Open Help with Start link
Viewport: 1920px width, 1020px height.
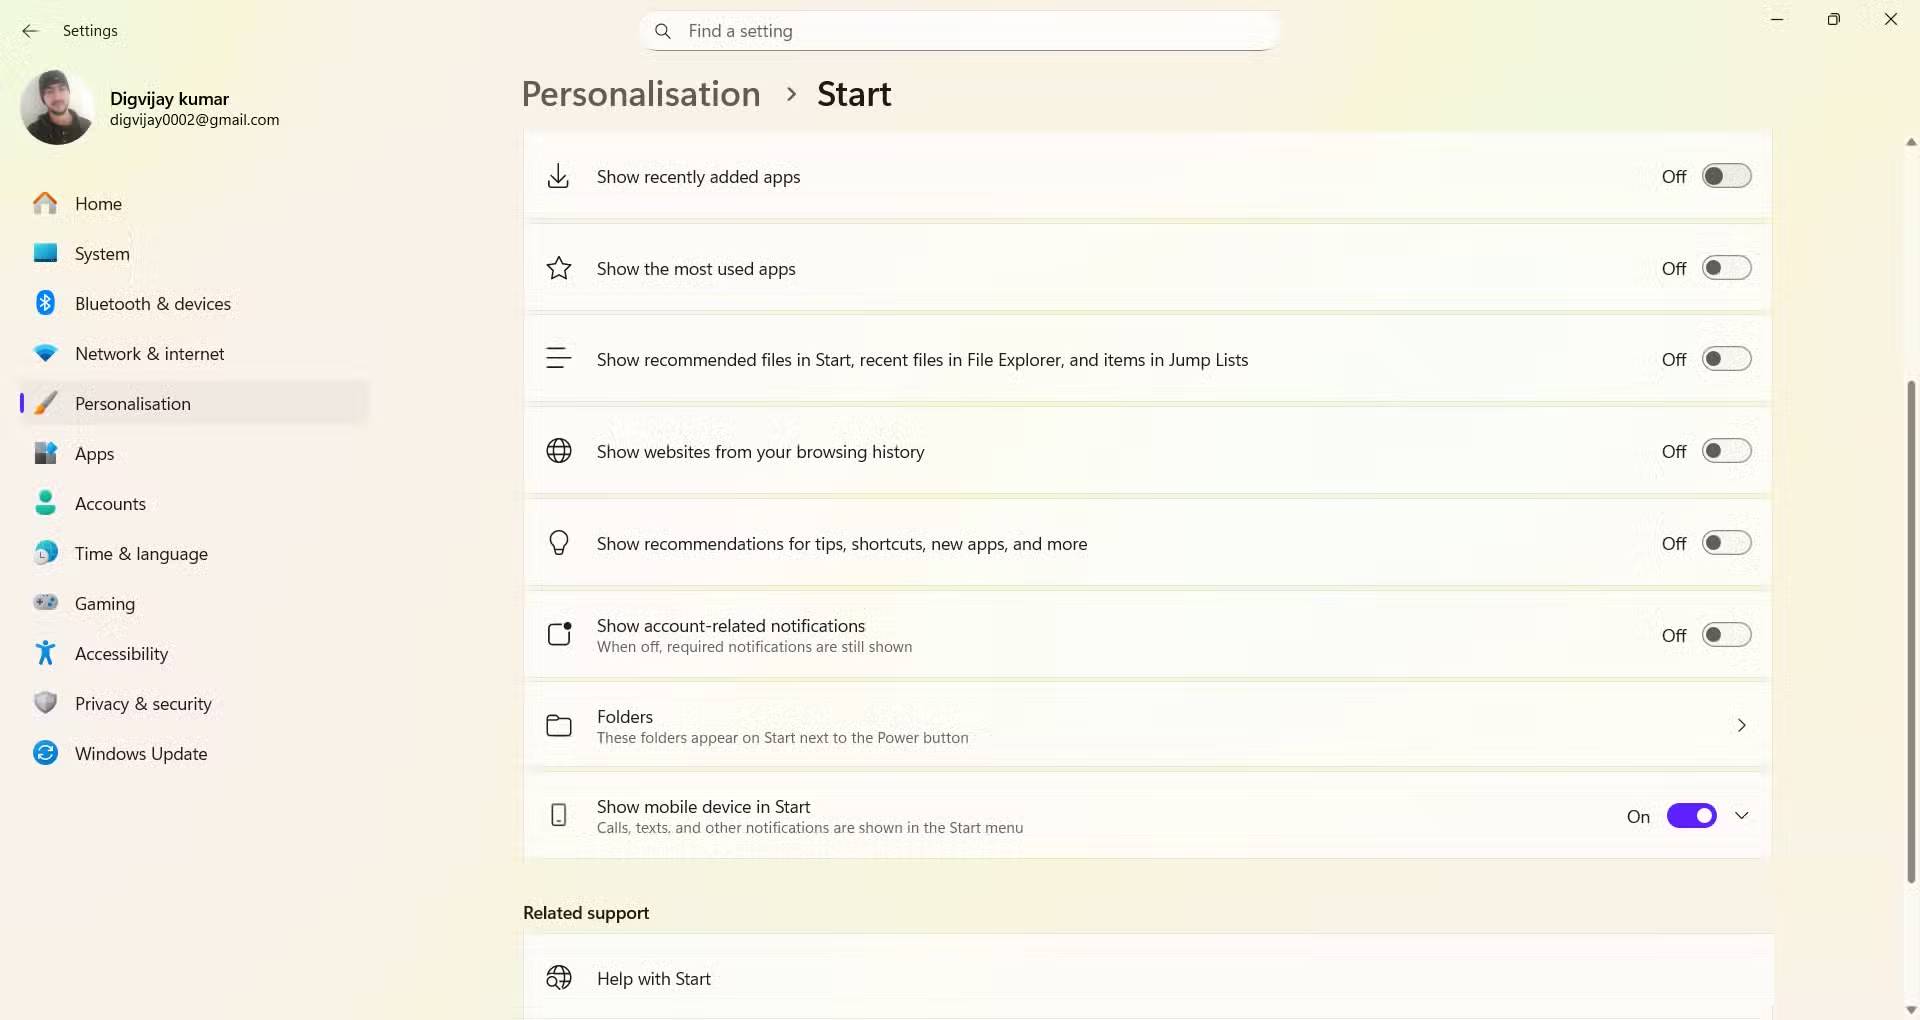pos(654,979)
